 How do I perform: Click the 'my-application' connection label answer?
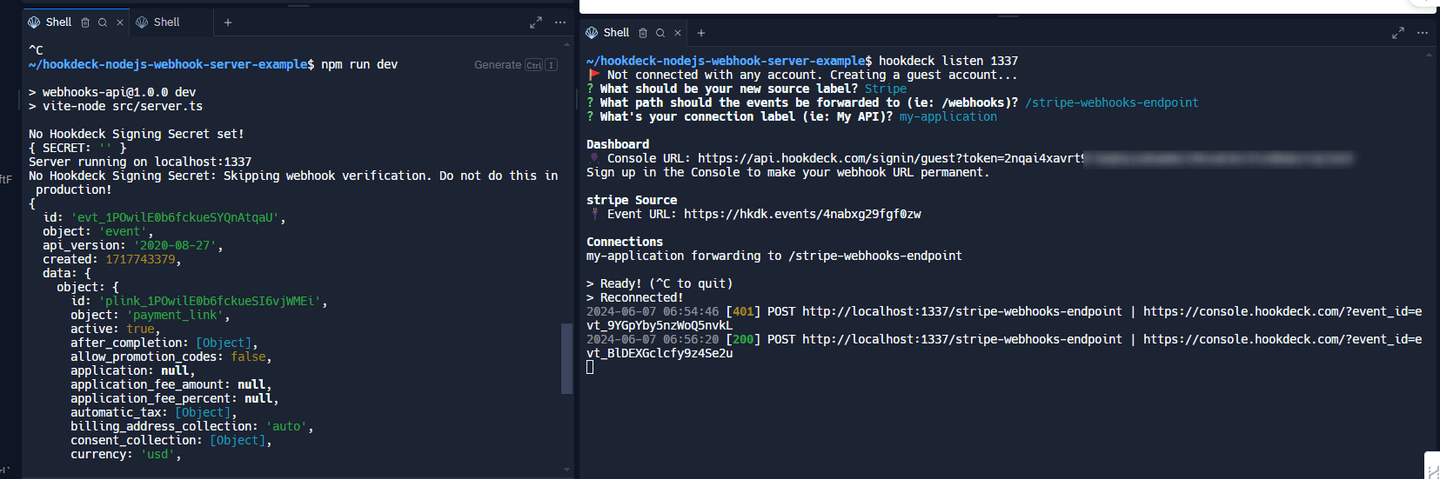(x=948, y=117)
